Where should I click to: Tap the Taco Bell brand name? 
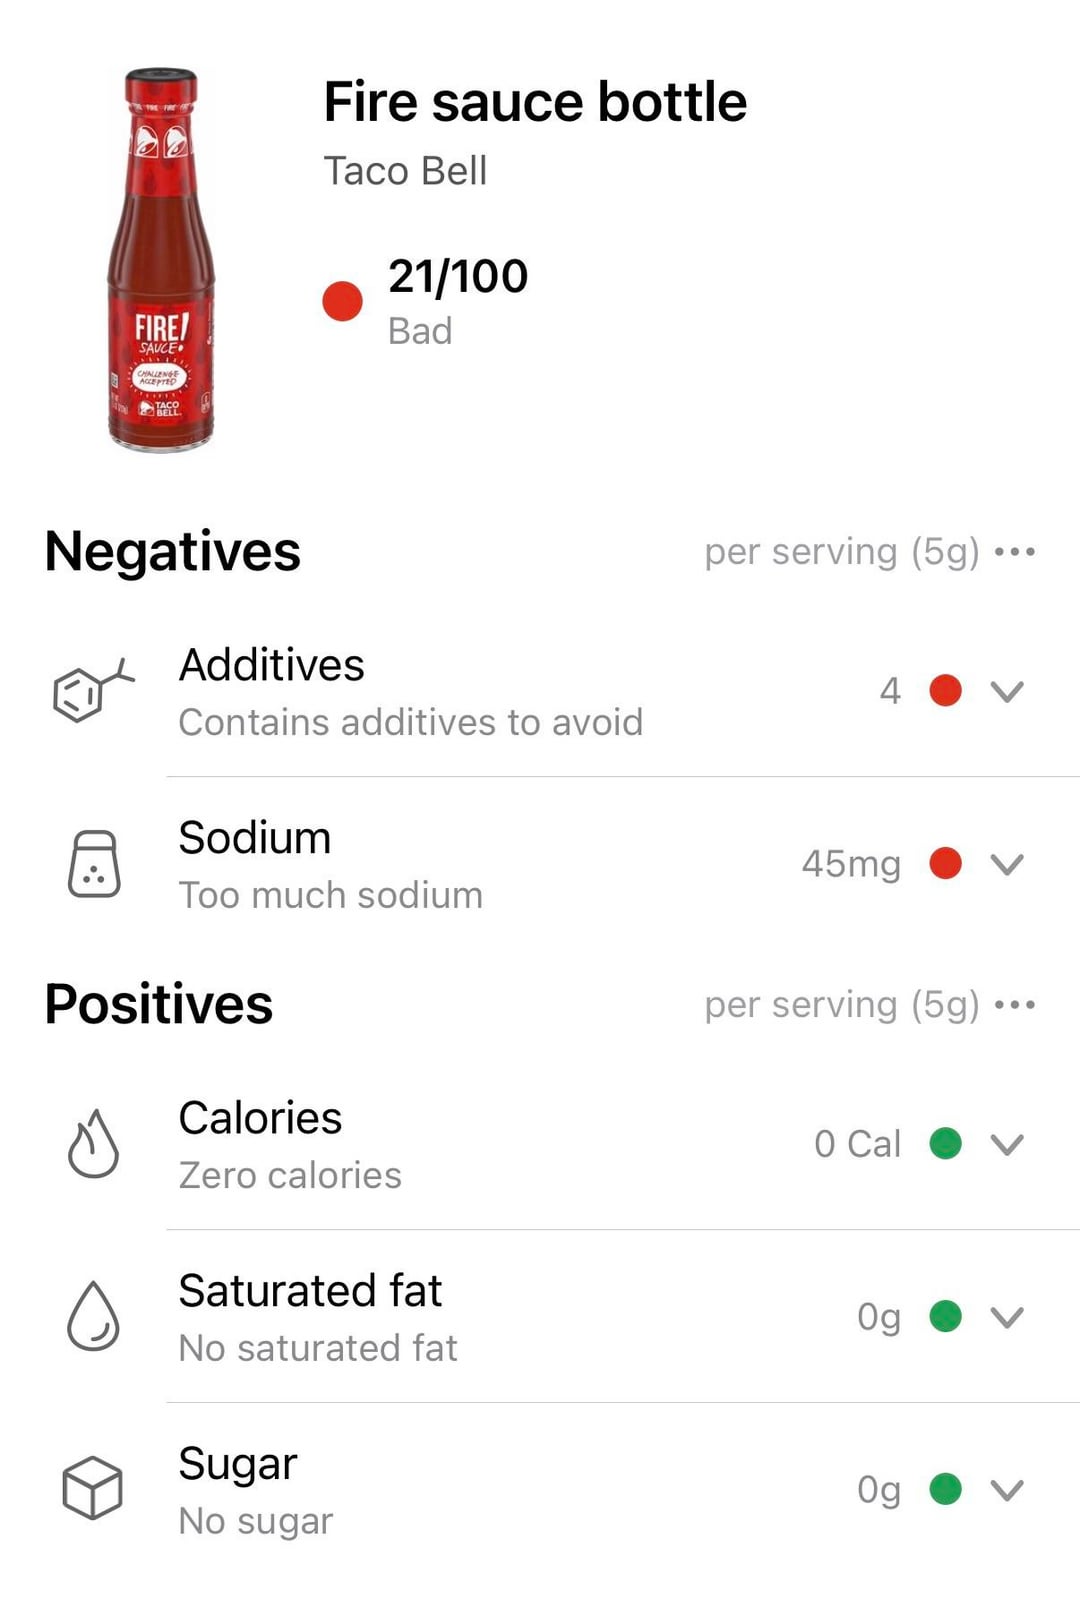pyautogui.click(x=405, y=171)
